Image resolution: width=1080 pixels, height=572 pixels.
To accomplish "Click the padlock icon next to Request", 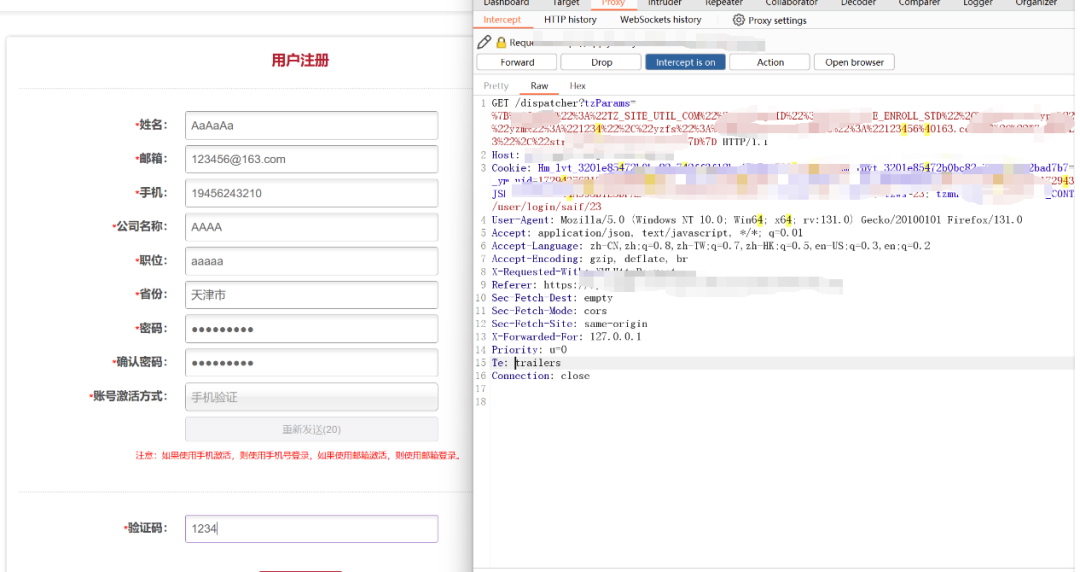I will pos(501,43).
